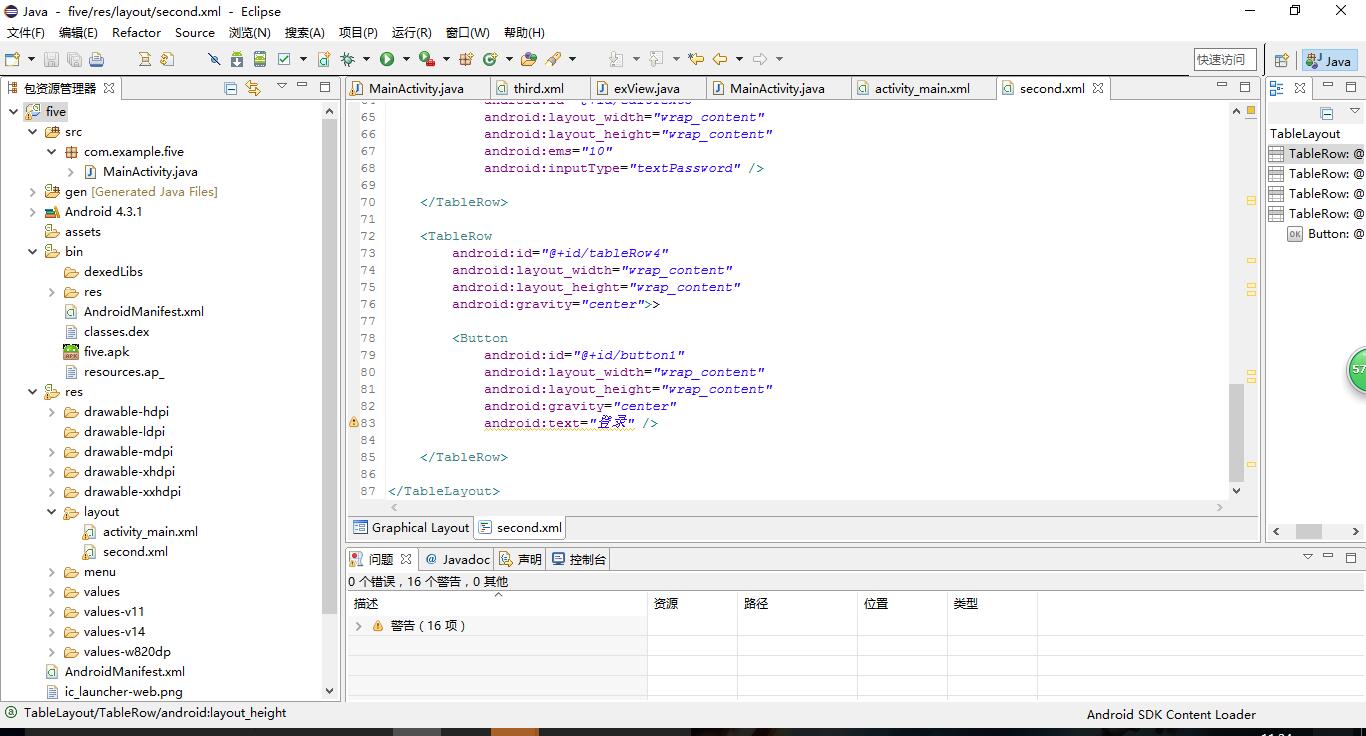Switch to Graphical Layout tab
The image size is (1366, 736).
point(410,528)
